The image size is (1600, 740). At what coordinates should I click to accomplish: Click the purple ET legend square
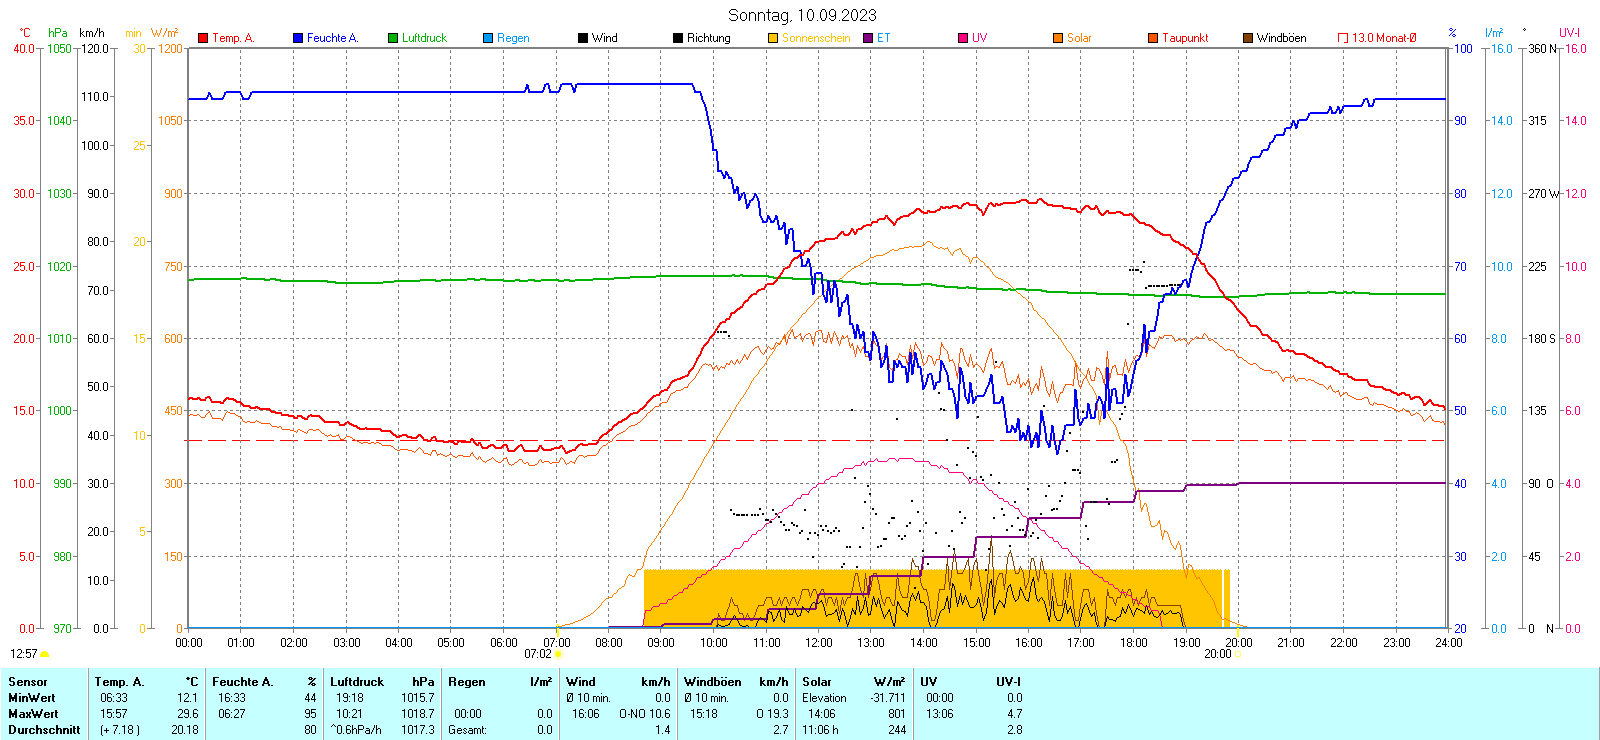click(x=868, y=38)
